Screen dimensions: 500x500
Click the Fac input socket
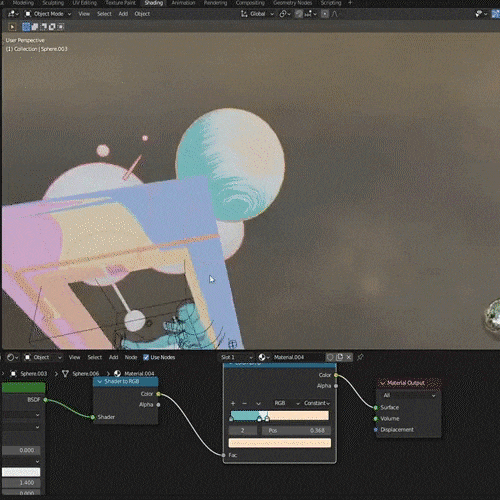[224, 455]
